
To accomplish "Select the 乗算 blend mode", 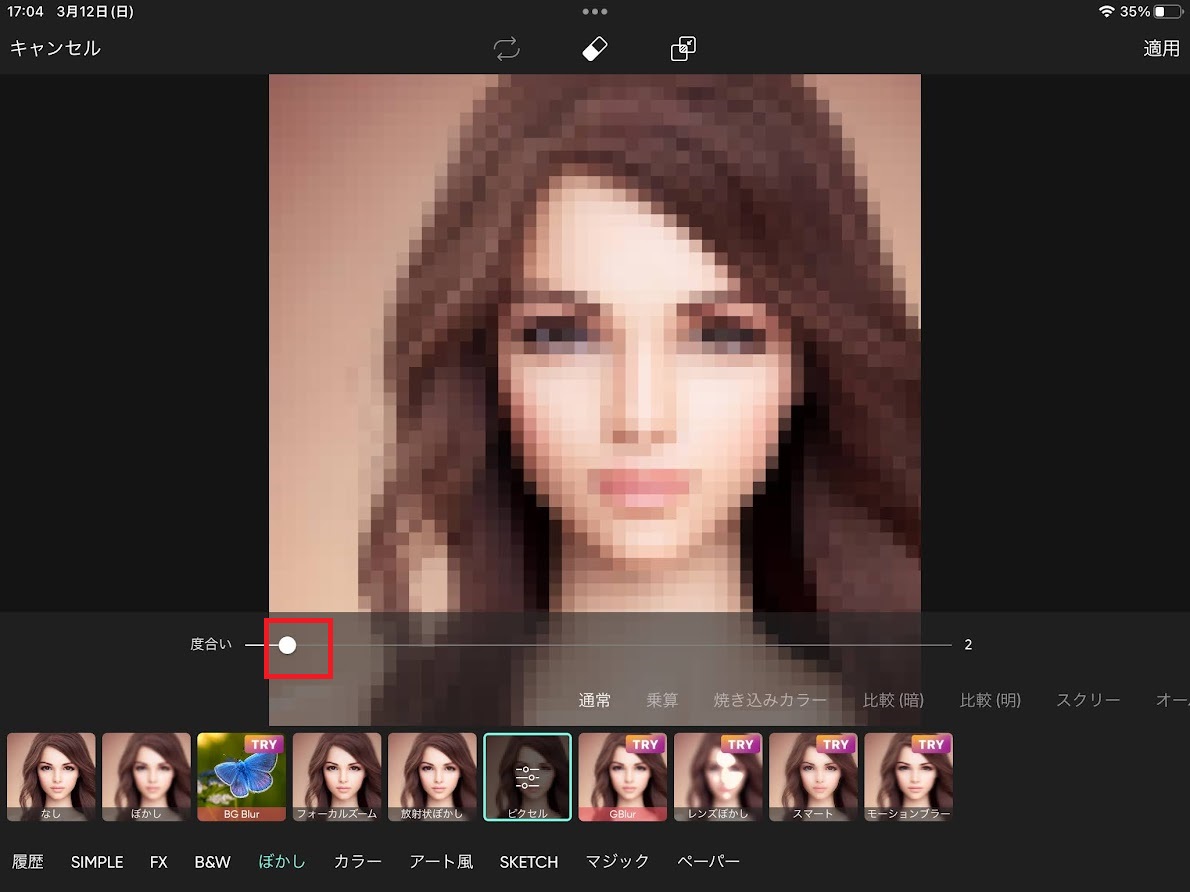I will 662,700.
